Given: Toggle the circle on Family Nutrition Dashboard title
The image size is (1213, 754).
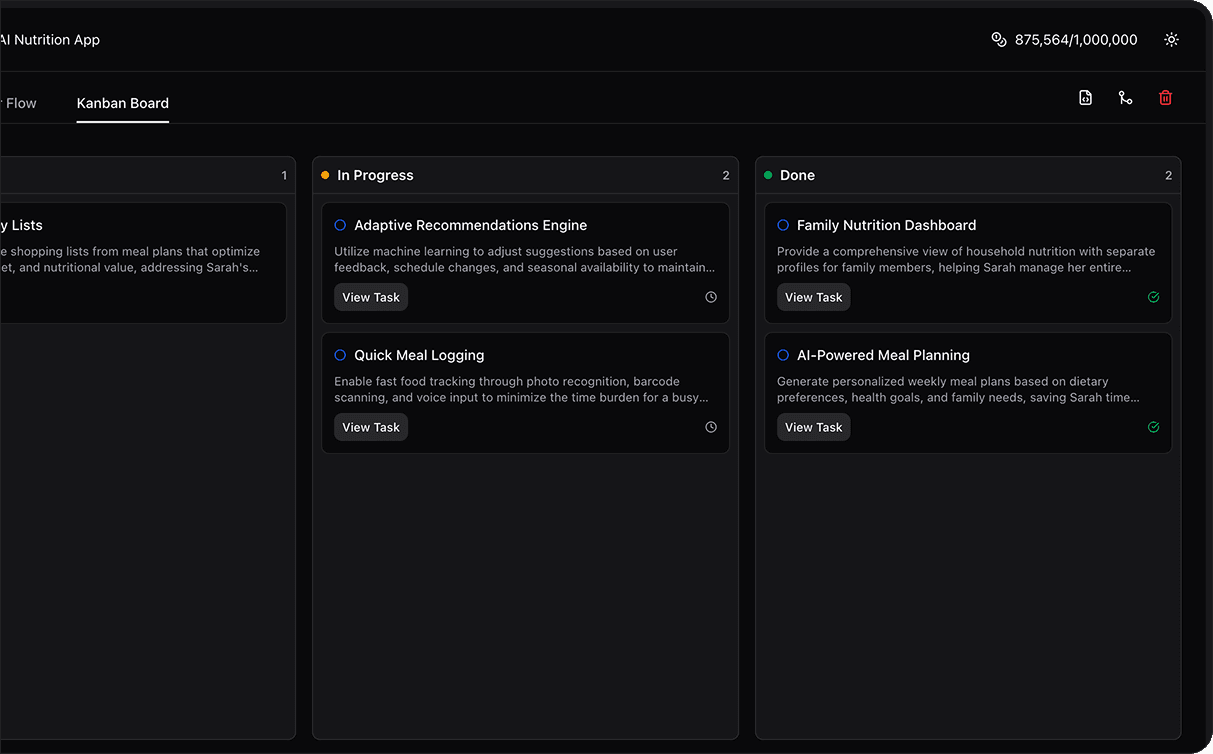Looking at the screenshot, I should [782, 225].
